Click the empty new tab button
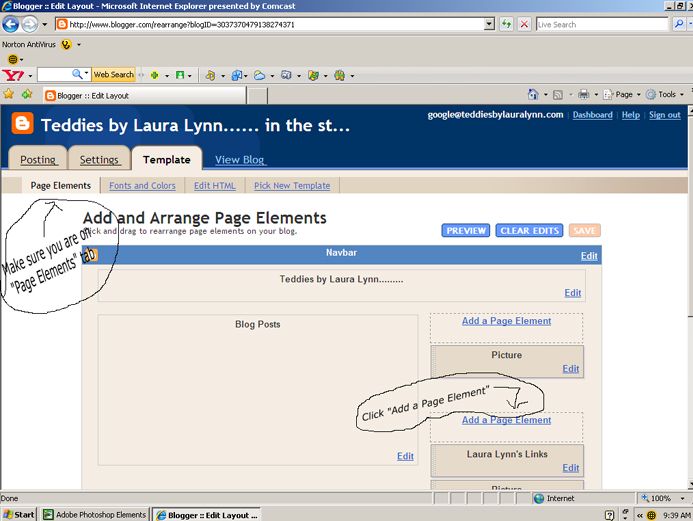 [x=257, y=95]
